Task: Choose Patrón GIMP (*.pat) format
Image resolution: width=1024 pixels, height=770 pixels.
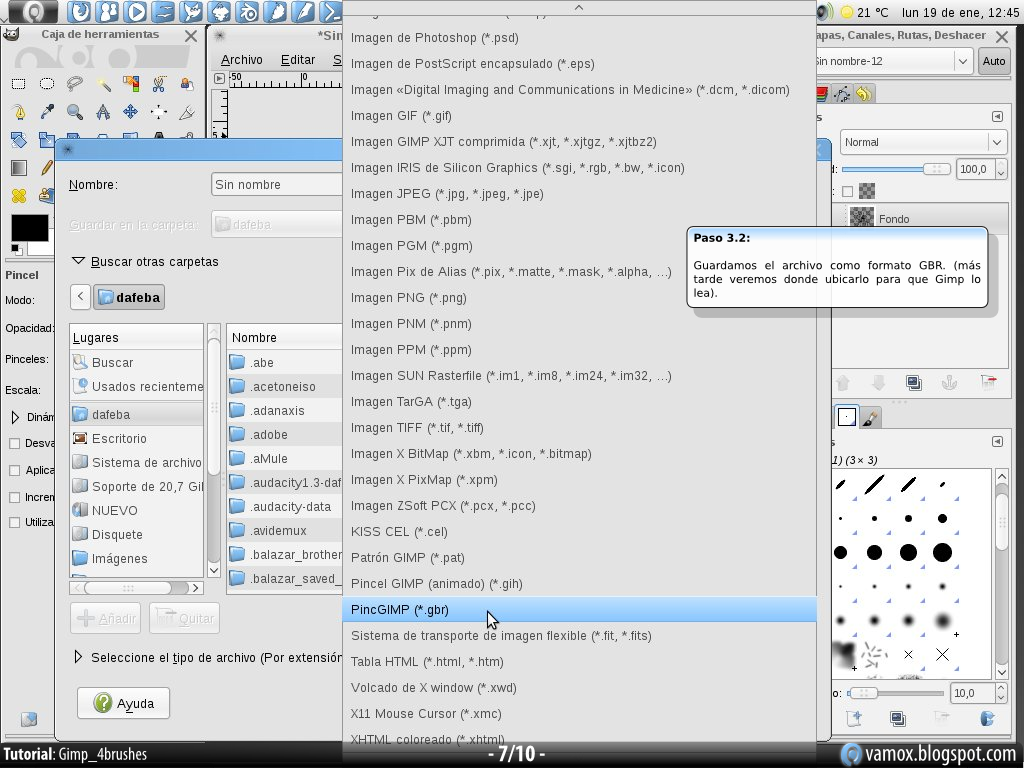Action: tap(579, 558)
